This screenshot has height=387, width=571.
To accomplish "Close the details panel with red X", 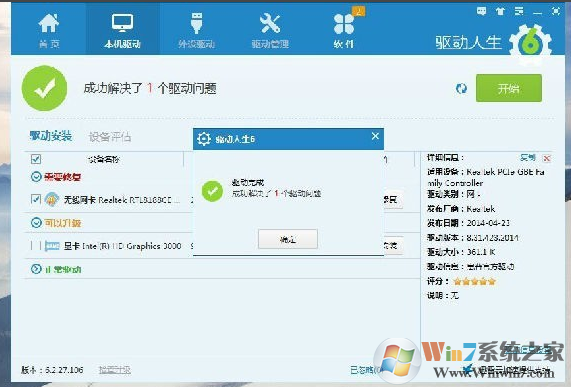I will coord(547,158).
